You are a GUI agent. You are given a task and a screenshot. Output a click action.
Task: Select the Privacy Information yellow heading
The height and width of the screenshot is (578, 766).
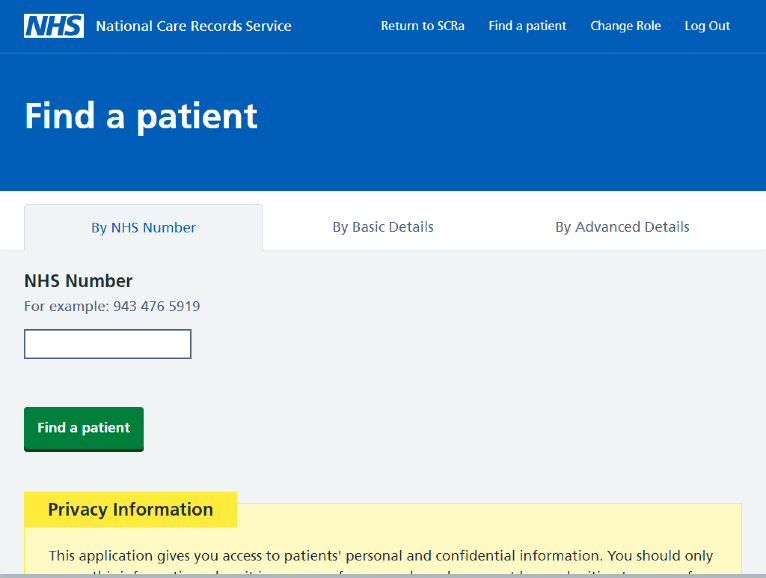130,510
